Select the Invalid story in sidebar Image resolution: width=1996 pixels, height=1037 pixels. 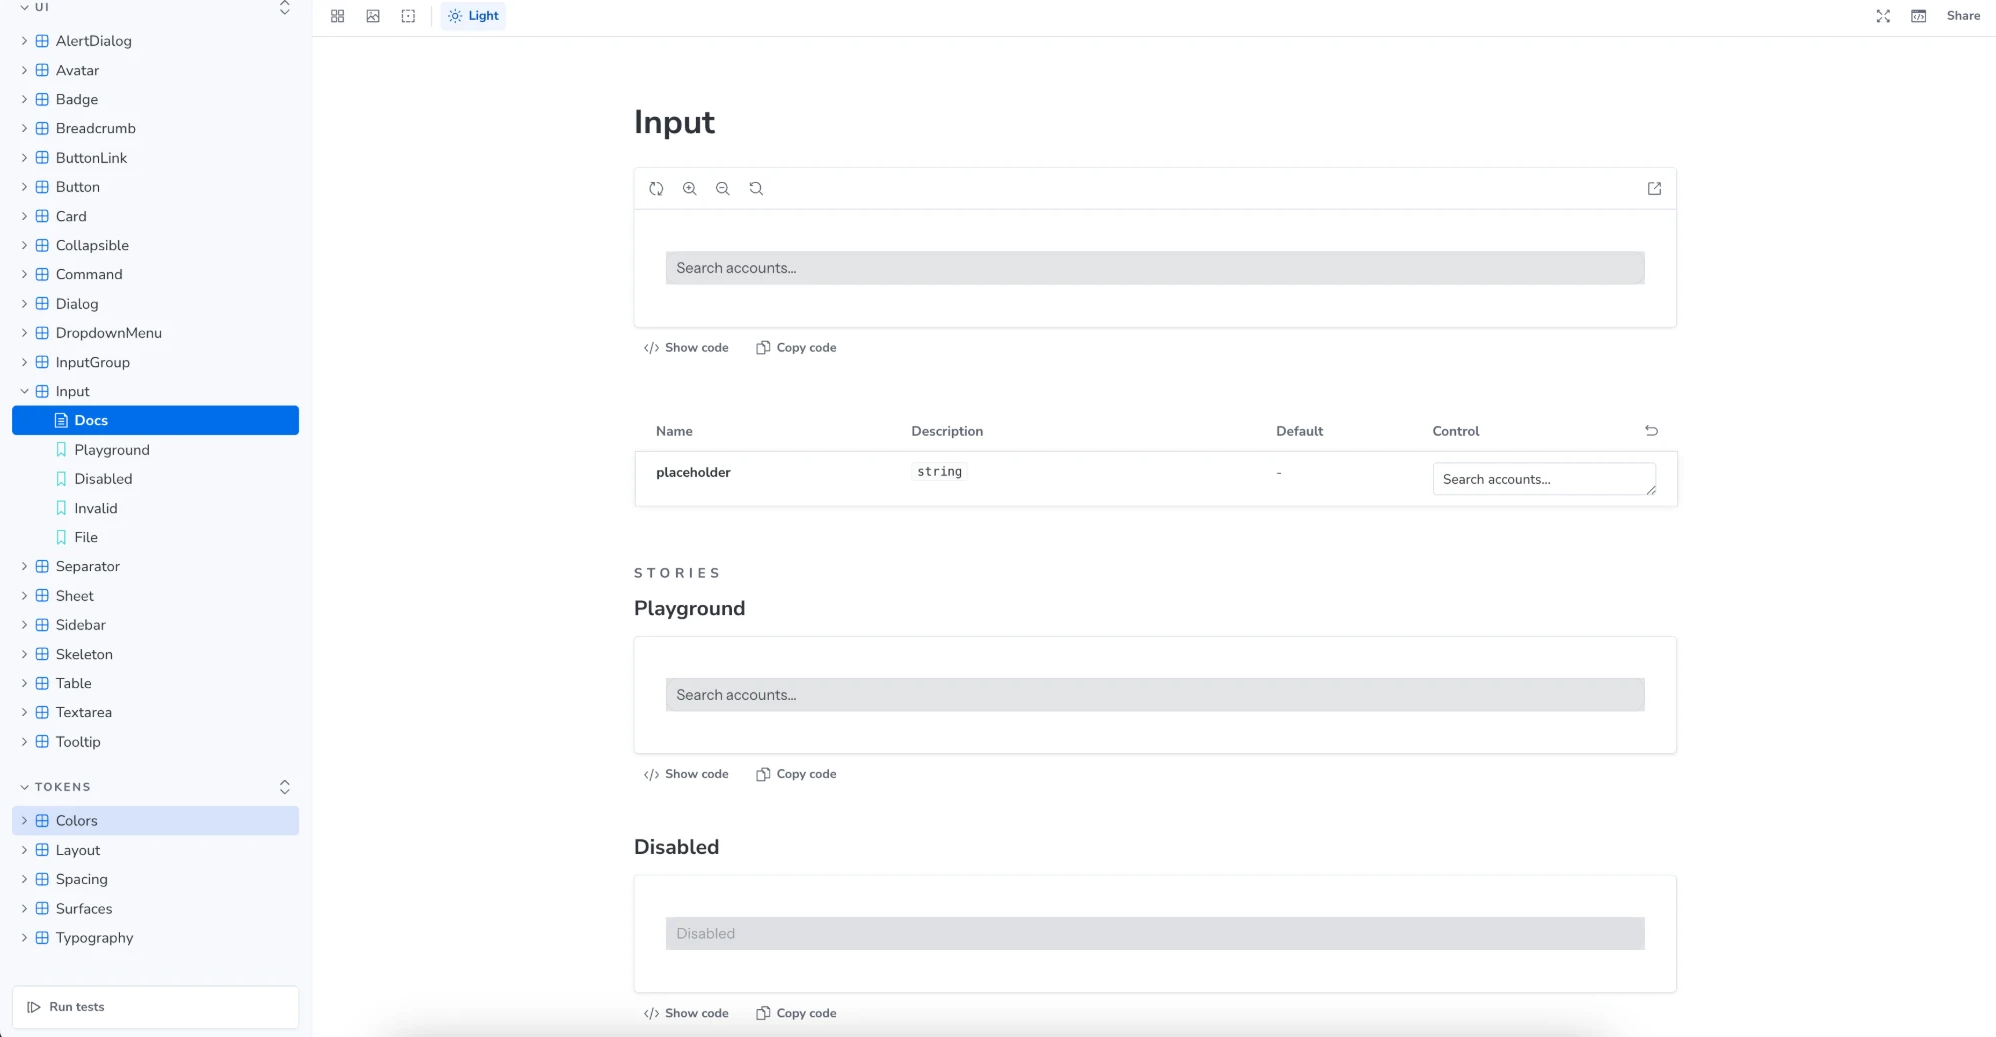tap(95, 508)
